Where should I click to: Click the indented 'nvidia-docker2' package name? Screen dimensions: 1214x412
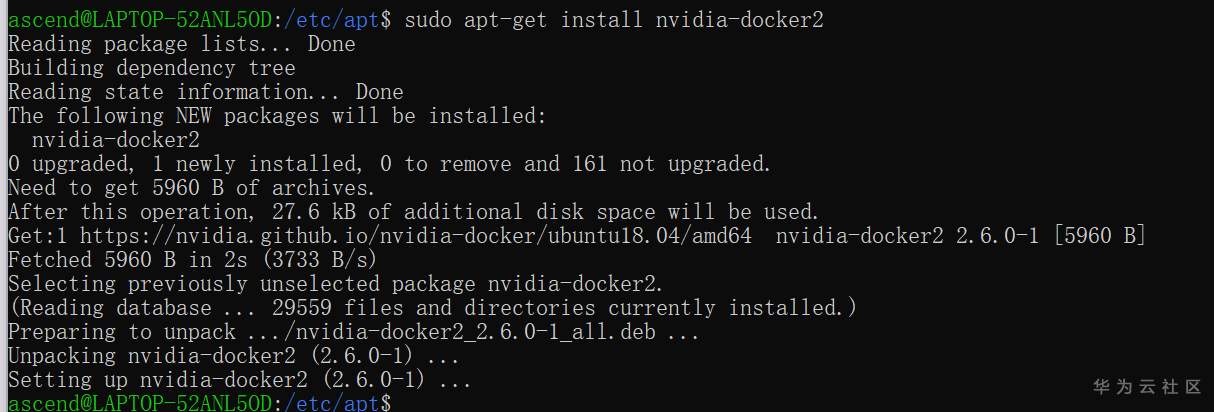115,140
